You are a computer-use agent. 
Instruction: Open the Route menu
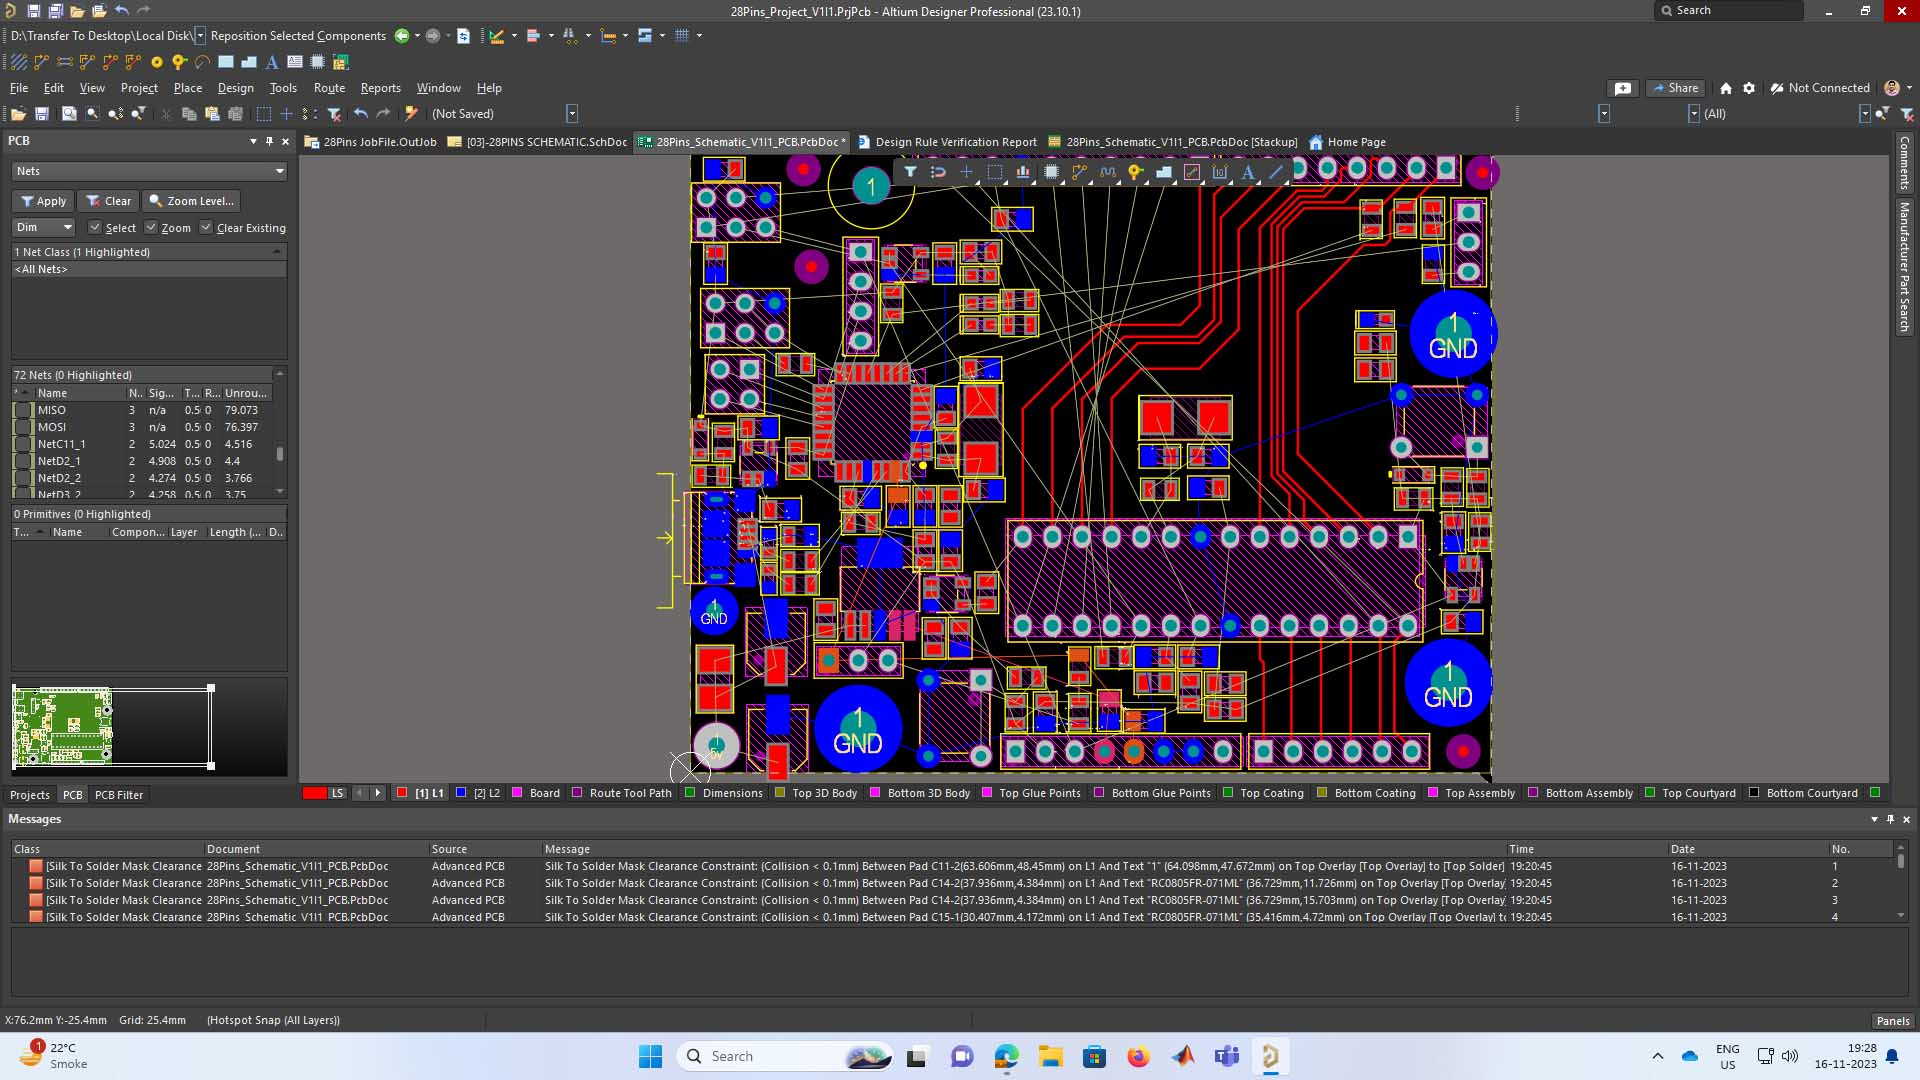[329, 88]
